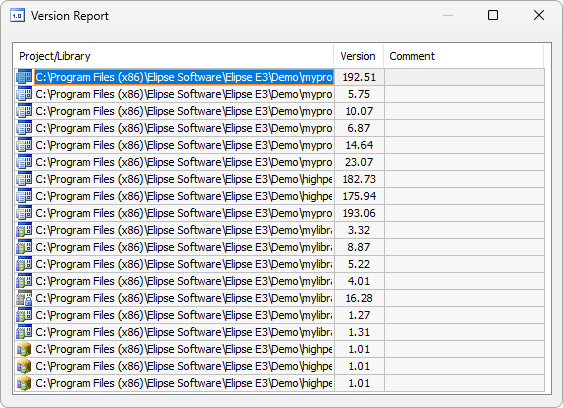Click the library icon beside version 5.22
Image resolution: width=563 pixels, height=408 pixels.
pyautogui.click(x=24, y=264)
